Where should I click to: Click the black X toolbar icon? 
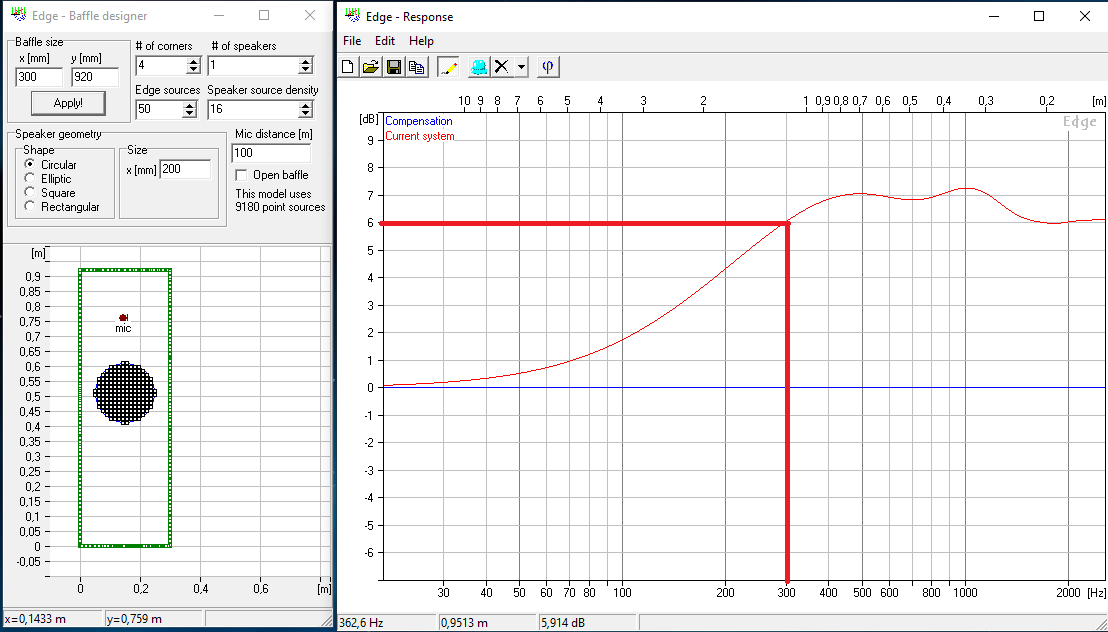coord(502,67)
